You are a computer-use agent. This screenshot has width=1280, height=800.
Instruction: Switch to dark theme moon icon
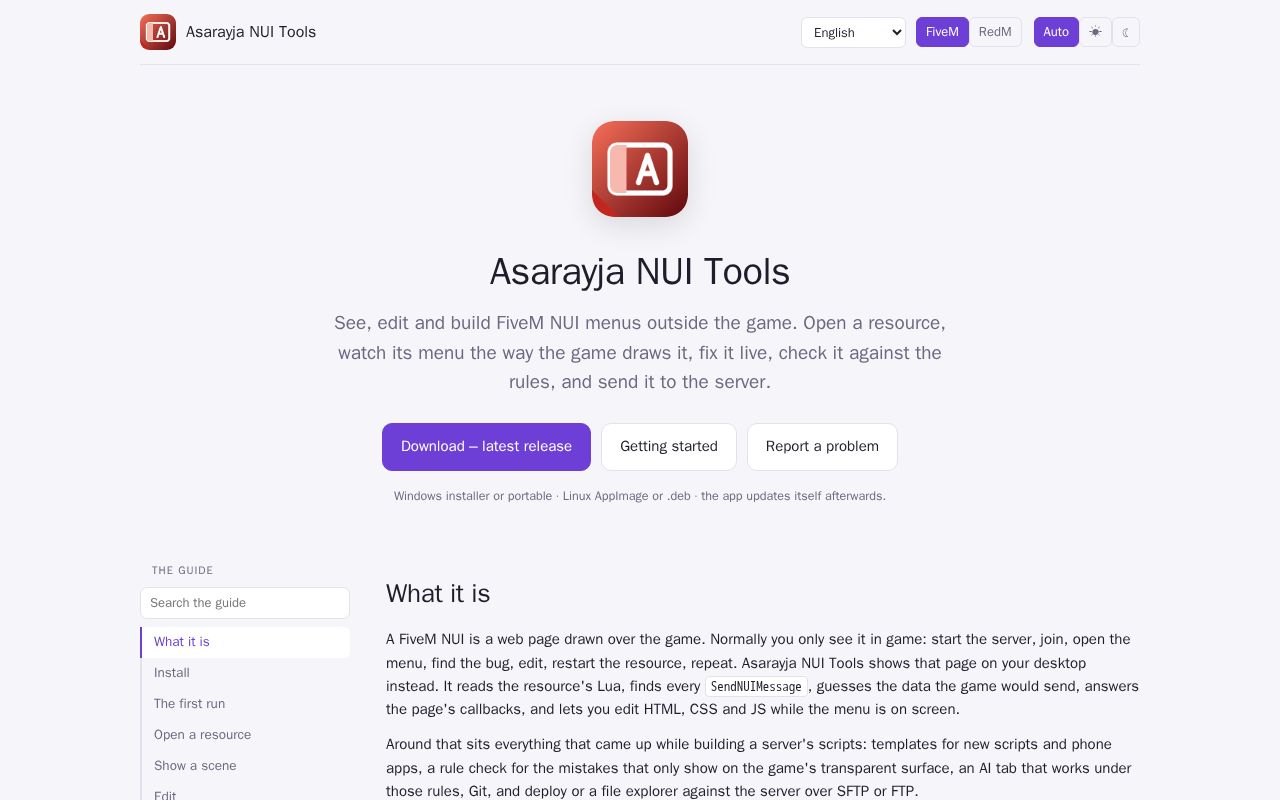(1126, 32)
